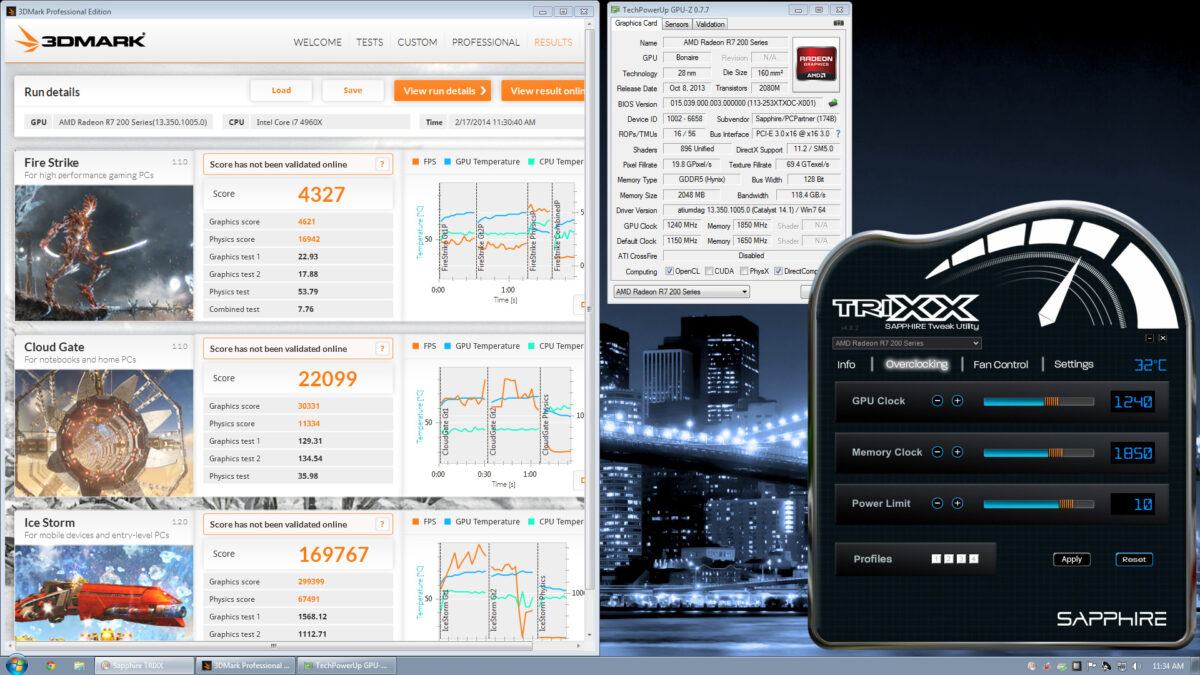Click the View result online button
The image size is (1200, 675).
click(x=543, y=90)
